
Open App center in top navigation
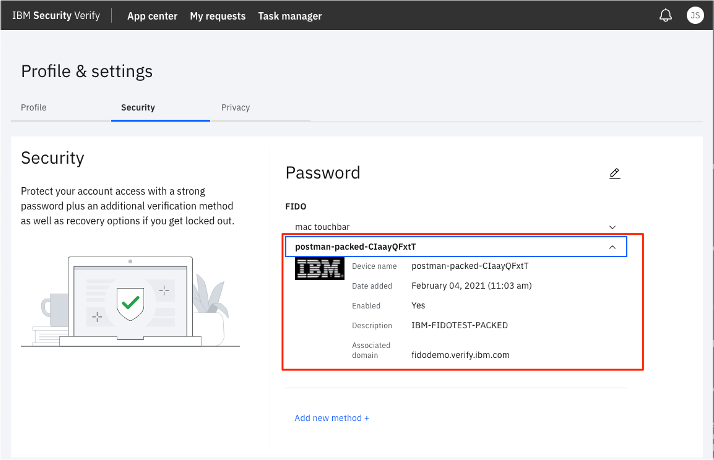coord(152,16)
